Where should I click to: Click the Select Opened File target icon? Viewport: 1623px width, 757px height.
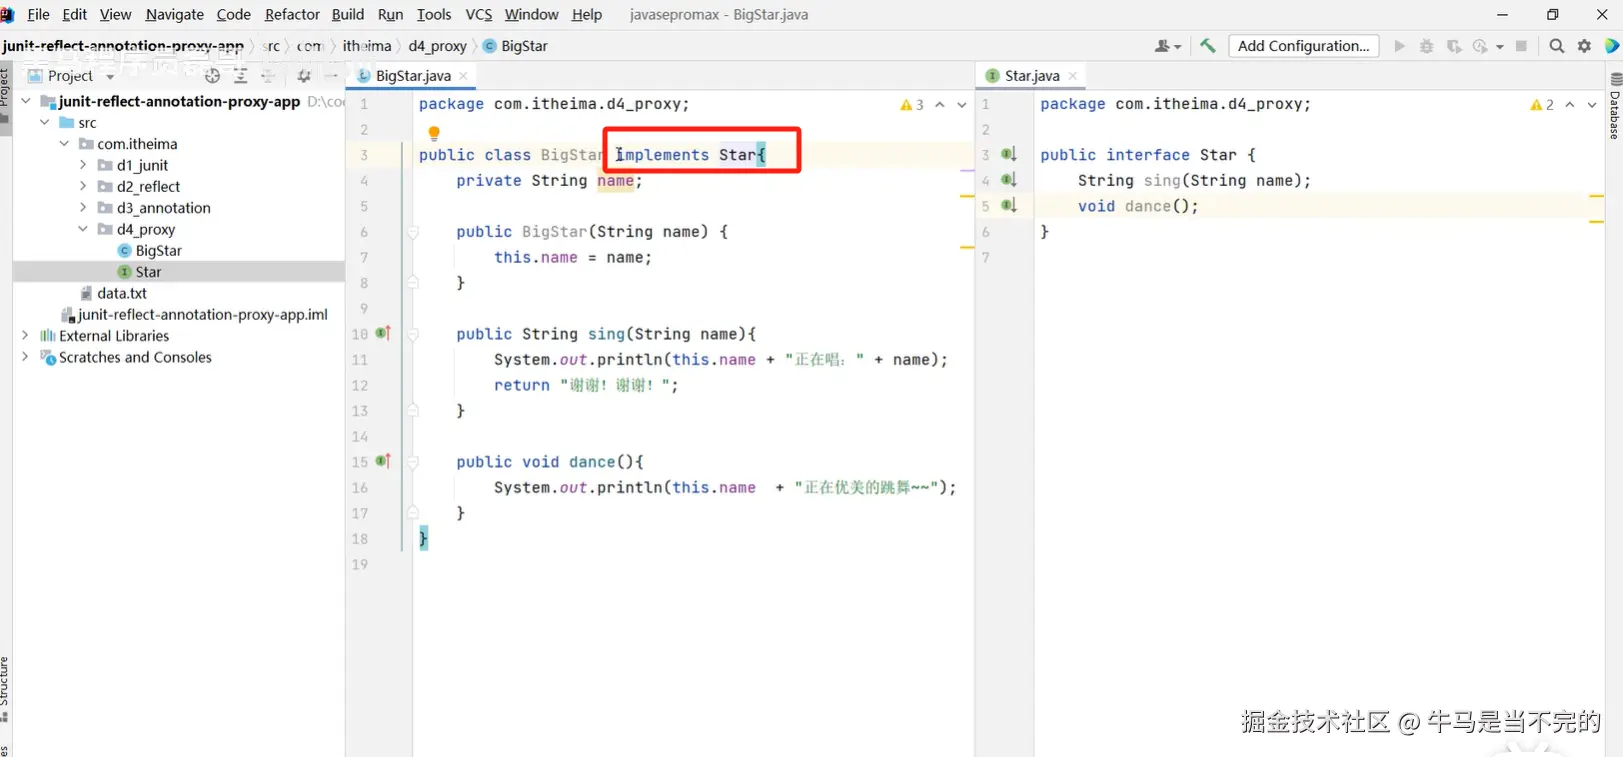coord(212,76)
